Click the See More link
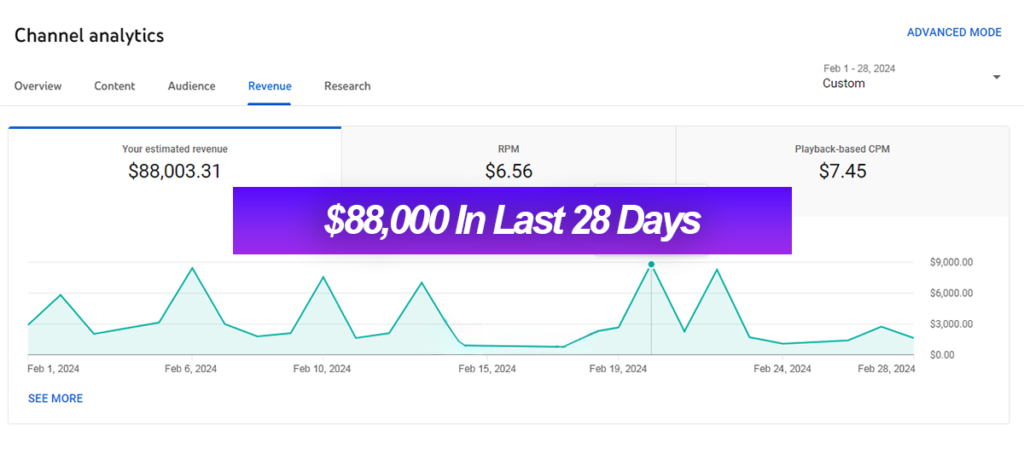Image resolution: width=1024 pixels, height=449 pixels. tap(56, 398)
